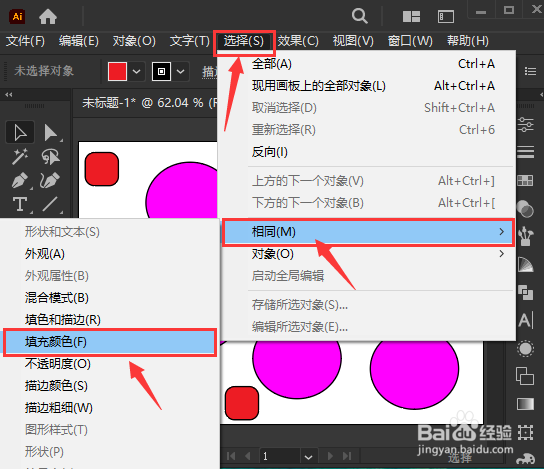Select the Type tool
Image resolution: width=544 pixels, height=469 pixels.
[x=20, y=204]
